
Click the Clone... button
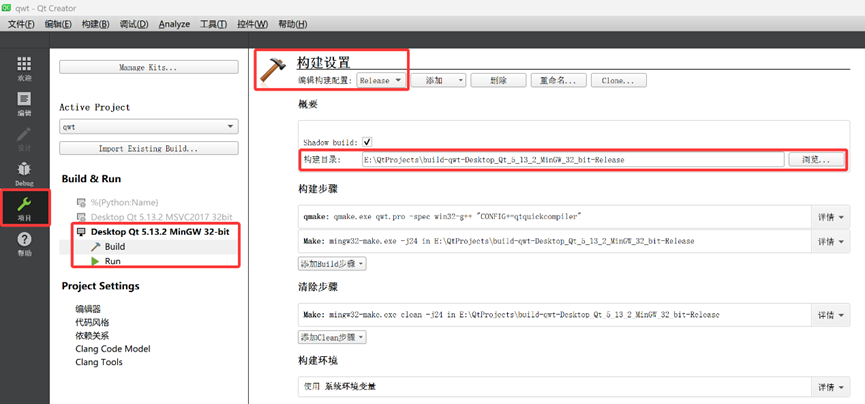pyautogui.click(x=618, y=81)
